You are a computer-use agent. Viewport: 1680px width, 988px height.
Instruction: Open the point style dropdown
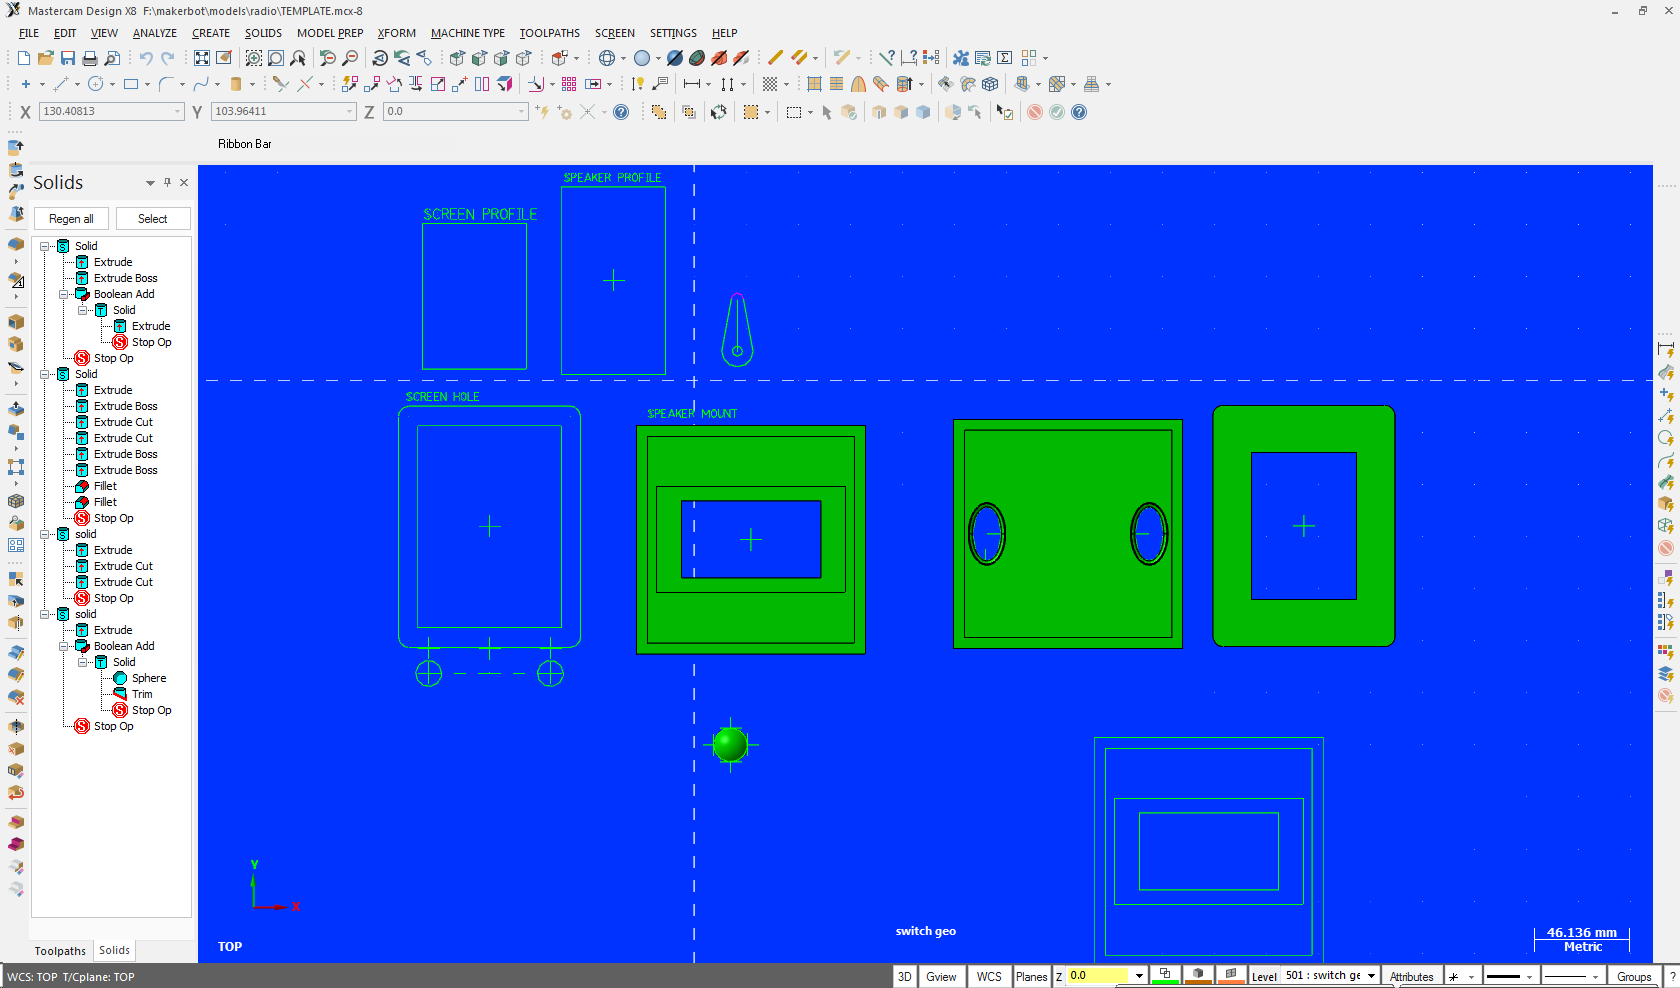(1471, 976)
